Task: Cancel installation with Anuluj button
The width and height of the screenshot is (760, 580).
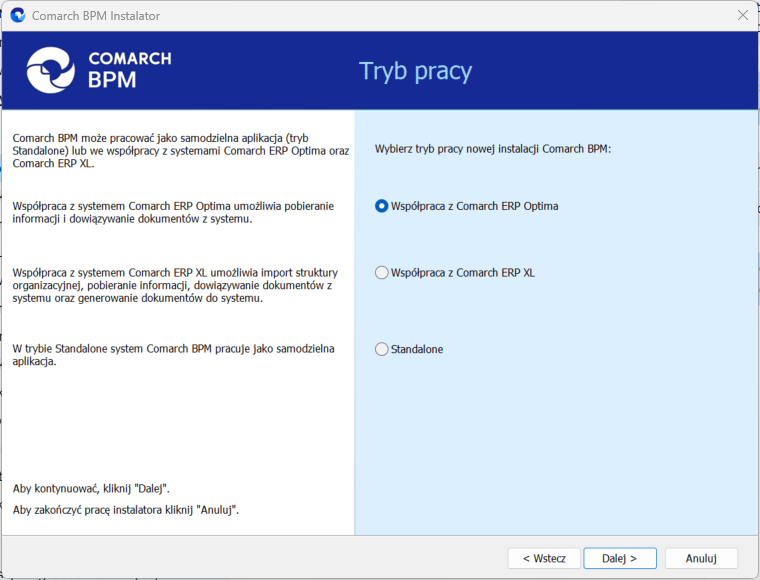Action: [x=701, y=558]
